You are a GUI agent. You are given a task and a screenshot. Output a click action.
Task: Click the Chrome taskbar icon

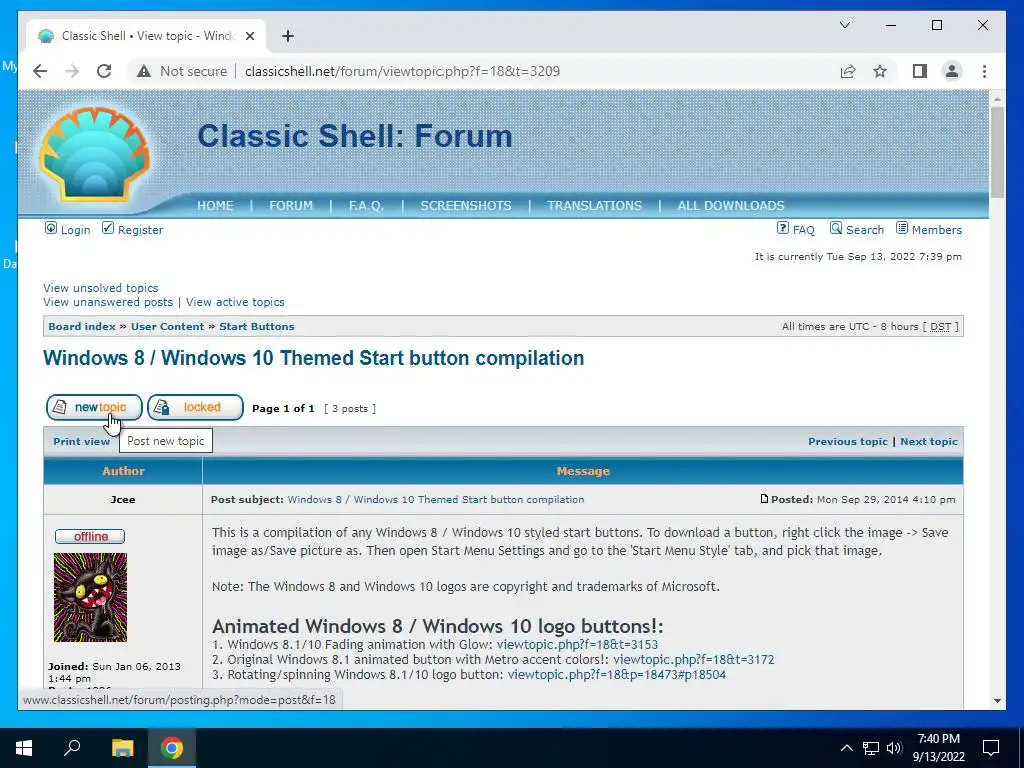pyautogui.click(x=172, y=748)
